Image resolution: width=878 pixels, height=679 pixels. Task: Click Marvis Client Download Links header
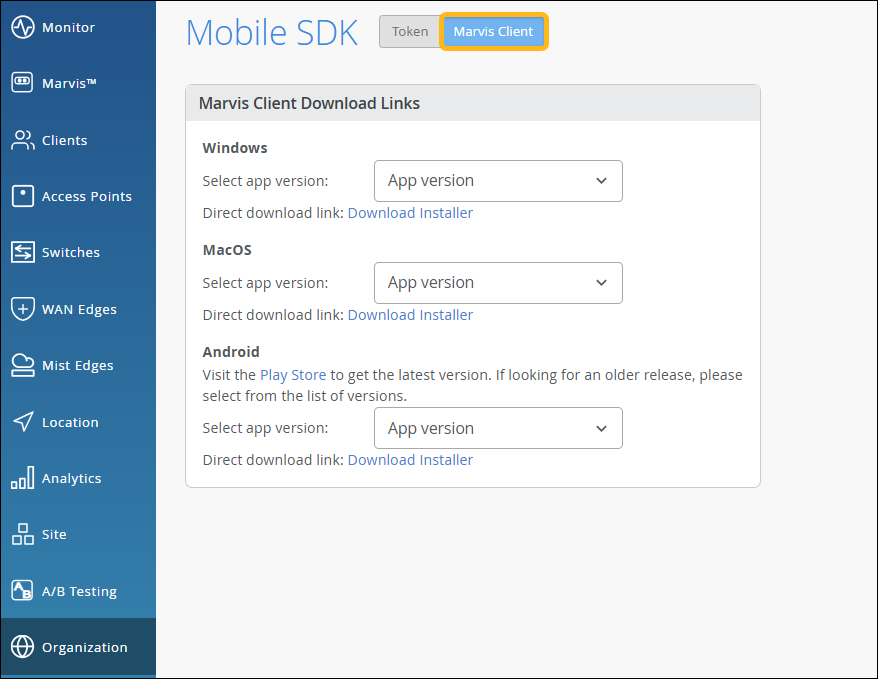coord(309,103)
